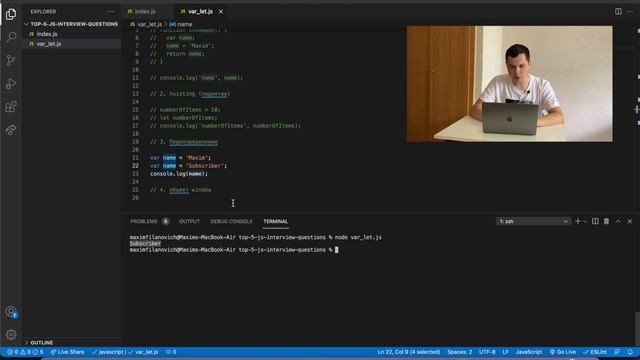Expand the OUTLINE section
Viewport: 640px width, 360px height.
pyautogui.click(x=39, y=342)
